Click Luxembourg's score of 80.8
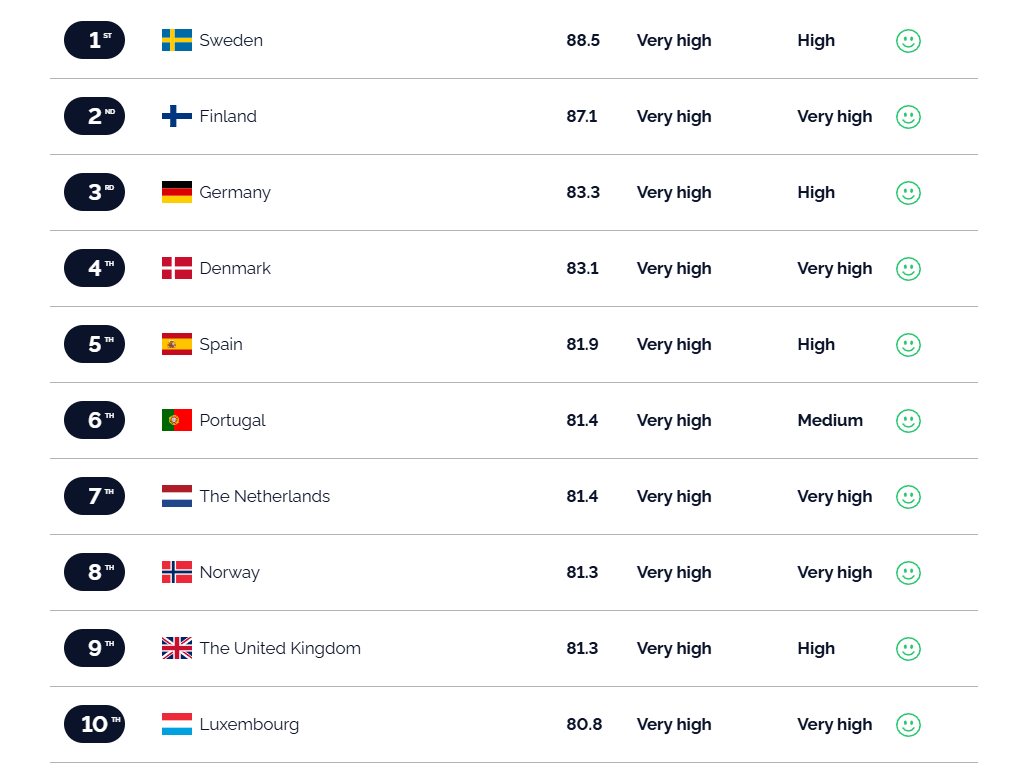 pos(584,724)
